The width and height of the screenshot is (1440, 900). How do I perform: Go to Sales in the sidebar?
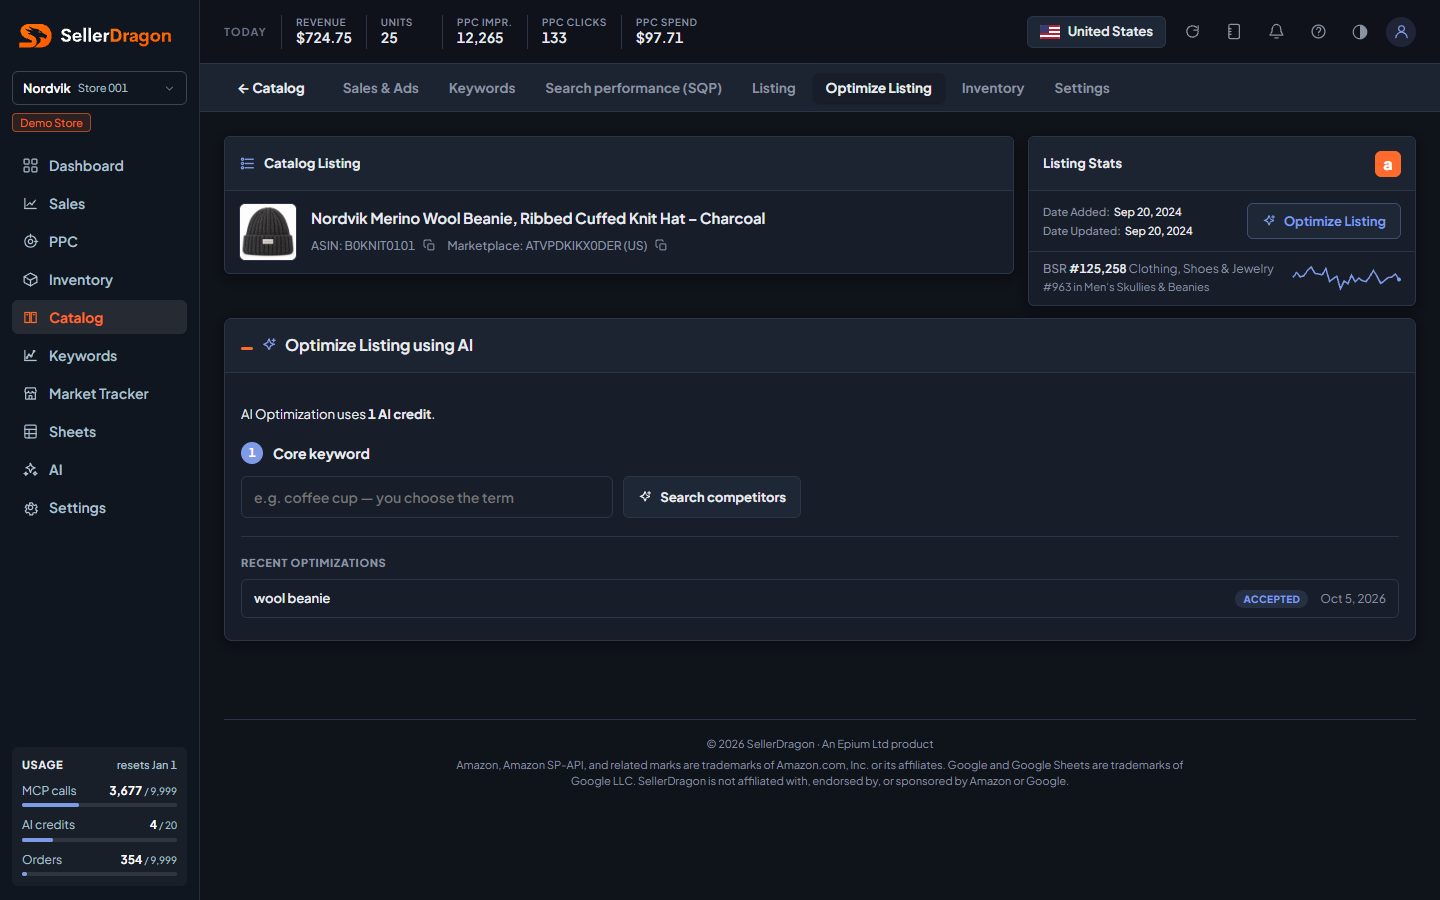[x=99, y=204]
